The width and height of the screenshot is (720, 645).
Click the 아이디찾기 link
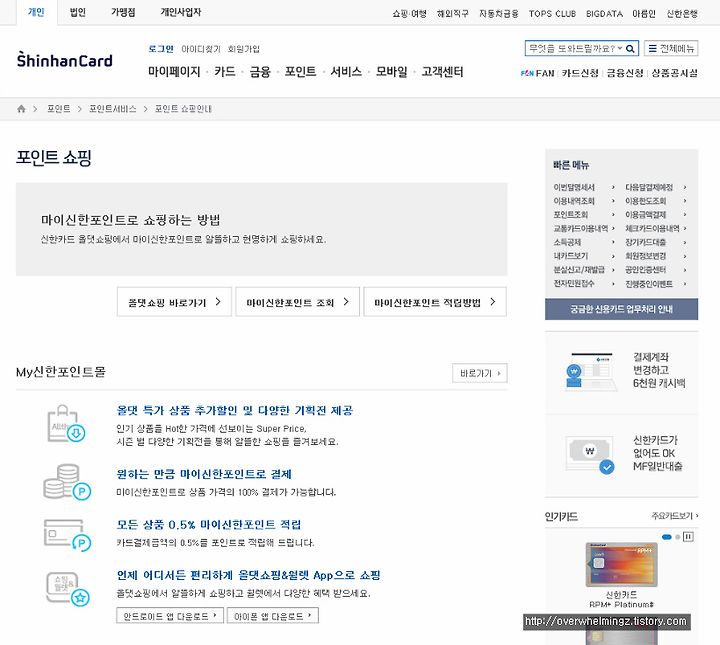pos(201,49)
